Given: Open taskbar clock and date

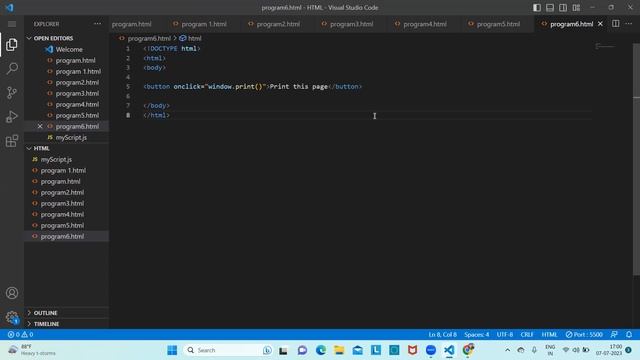Looking at the screenshot, I should tap(609, 350).
